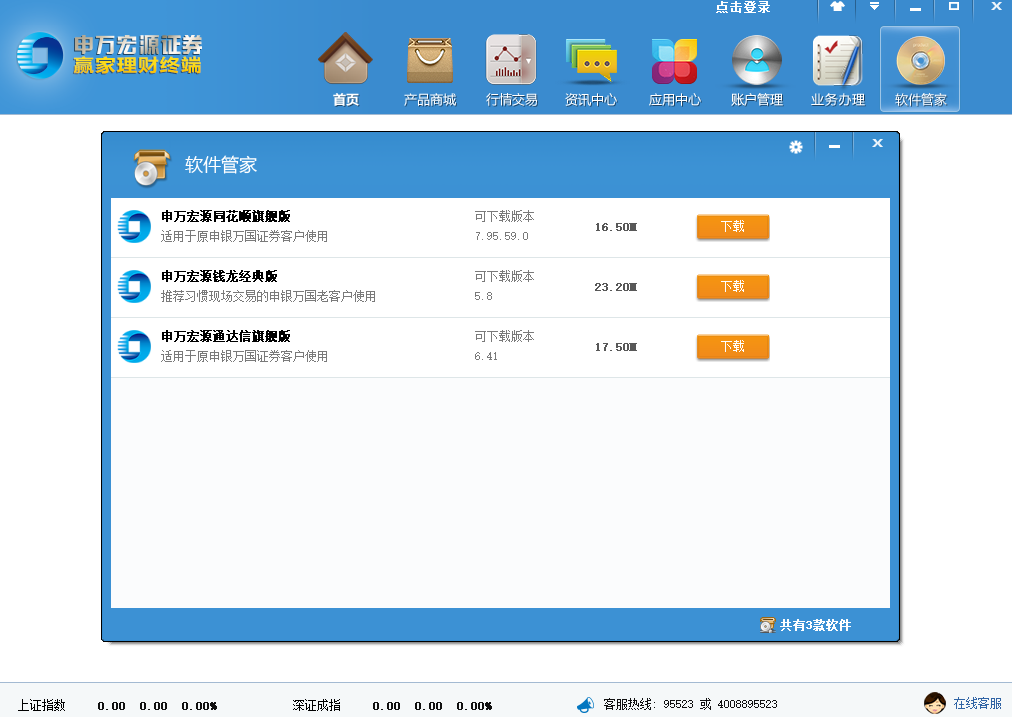
Task: Click the 在线客服 avatar icon
Action: coord(935,703)
